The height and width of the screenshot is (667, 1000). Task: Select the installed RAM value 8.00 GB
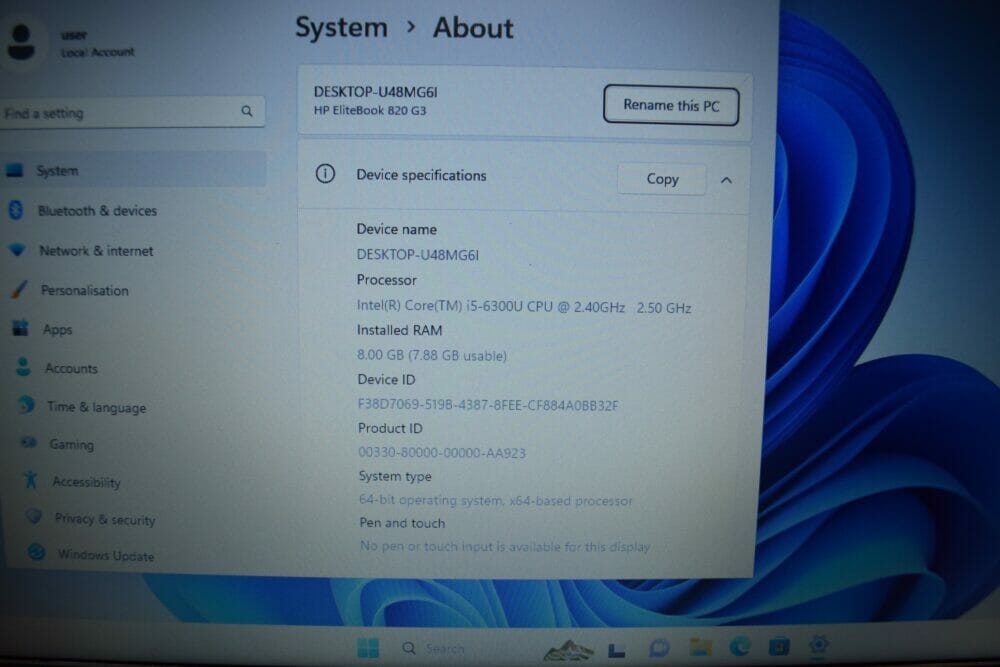click(432, 355)
